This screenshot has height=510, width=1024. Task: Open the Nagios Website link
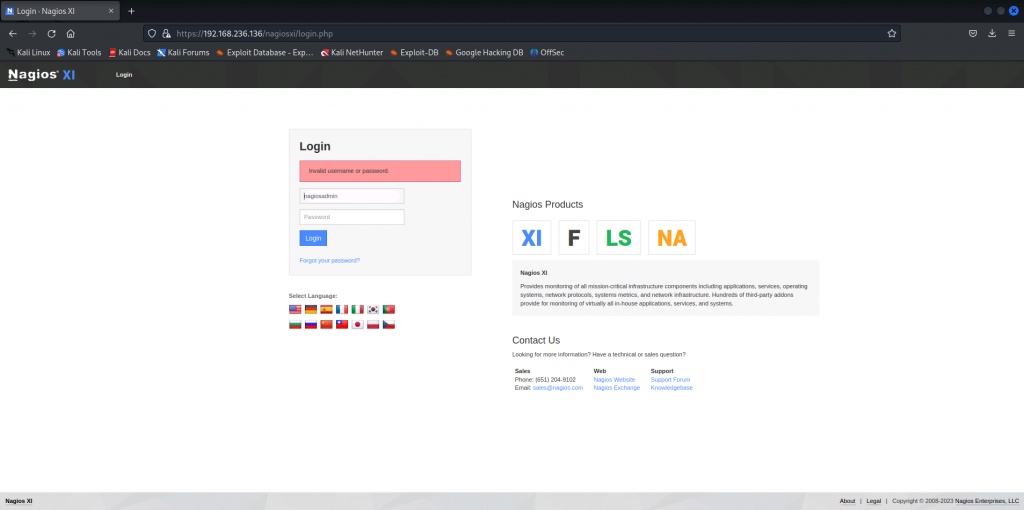pos(614,379)
